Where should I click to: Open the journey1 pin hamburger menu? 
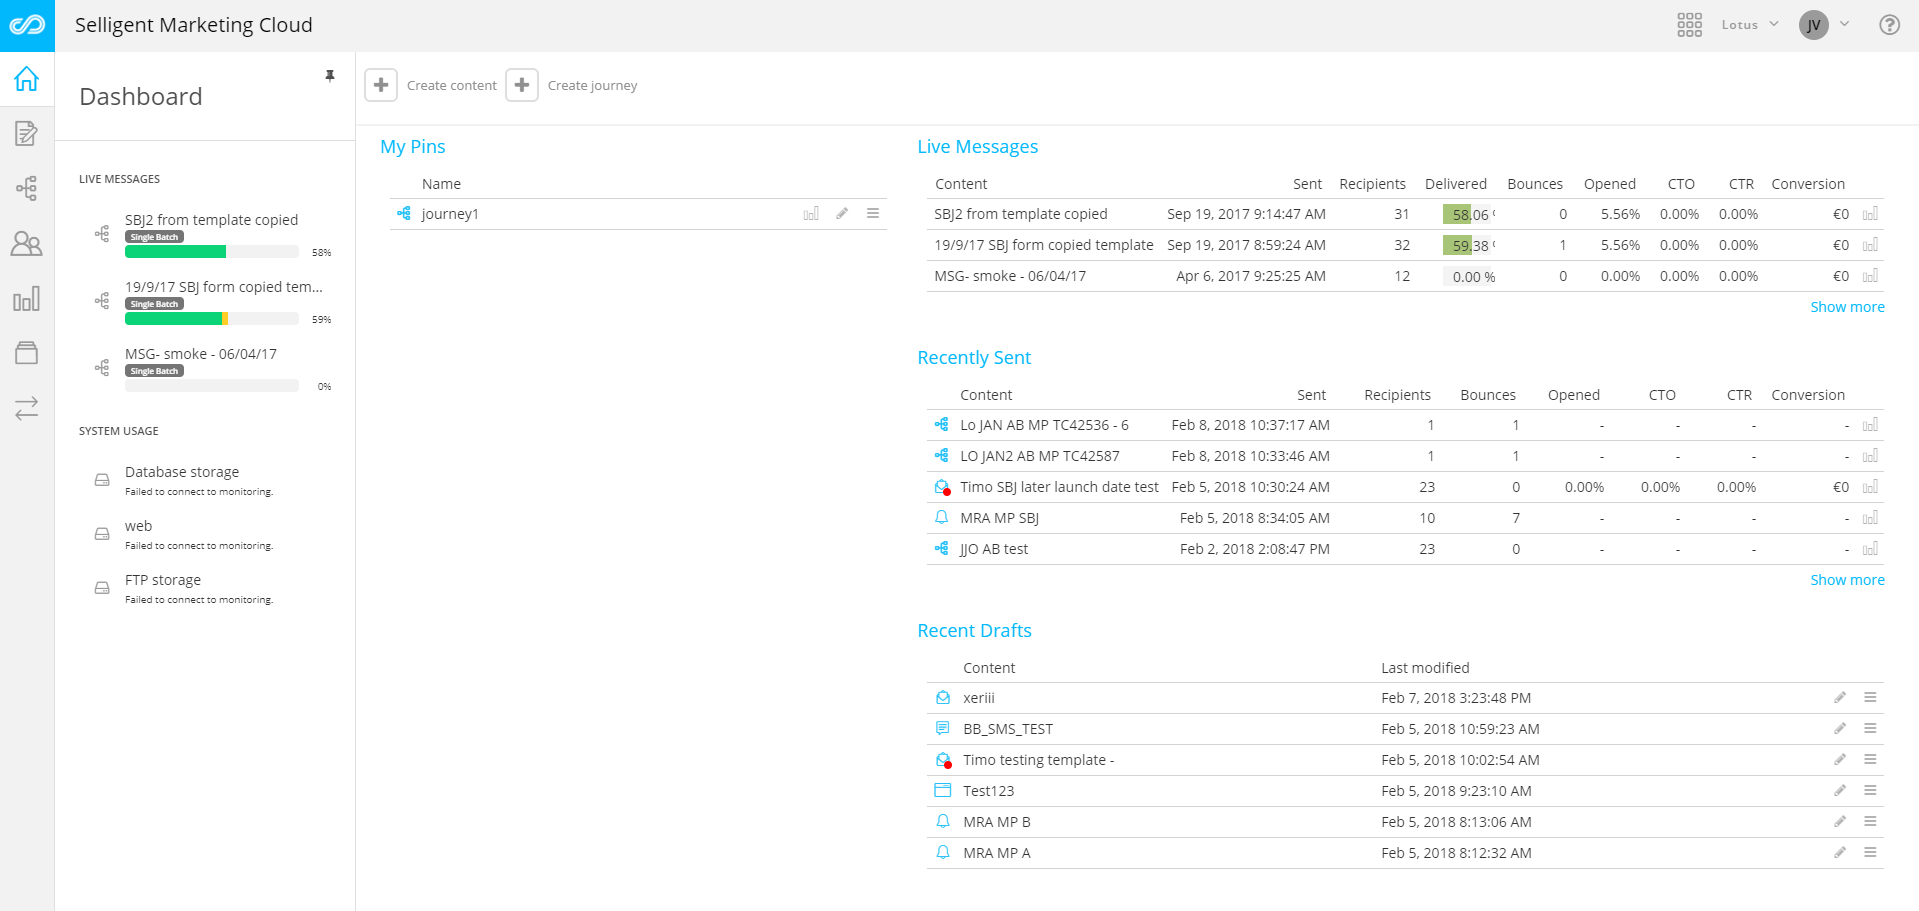873,214
